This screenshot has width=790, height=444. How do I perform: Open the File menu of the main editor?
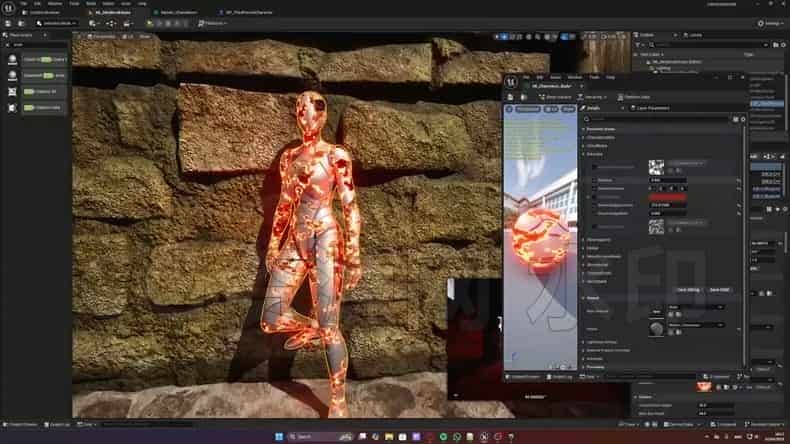[23, 3]
